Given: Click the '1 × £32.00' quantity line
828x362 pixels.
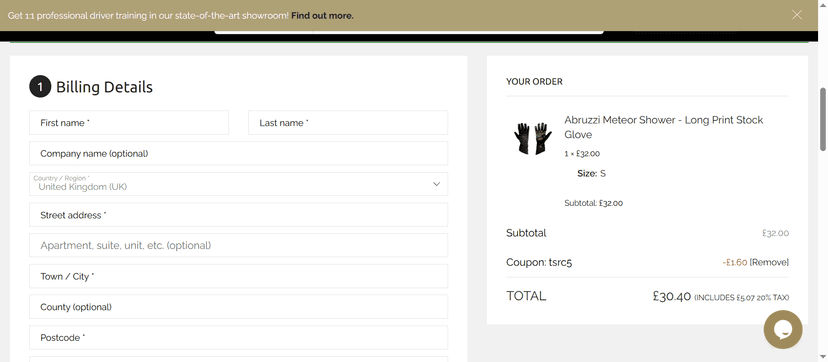Looking at the screenshot, I should tap(582, 154).
